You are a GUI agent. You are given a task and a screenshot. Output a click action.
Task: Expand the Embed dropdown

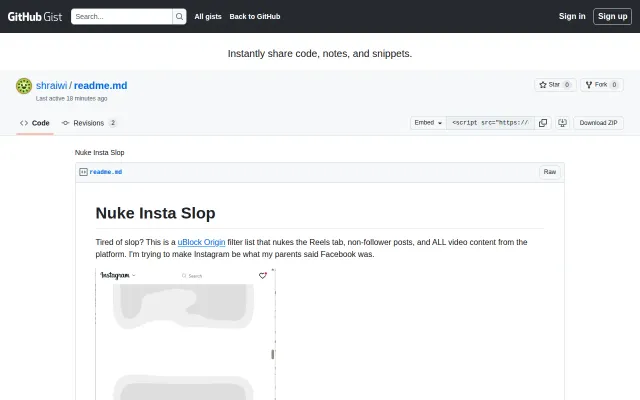(x=428, y=123)
